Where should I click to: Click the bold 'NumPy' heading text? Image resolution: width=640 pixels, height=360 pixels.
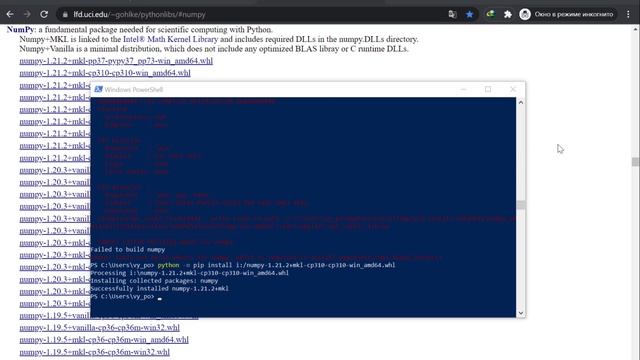point(20,30)
